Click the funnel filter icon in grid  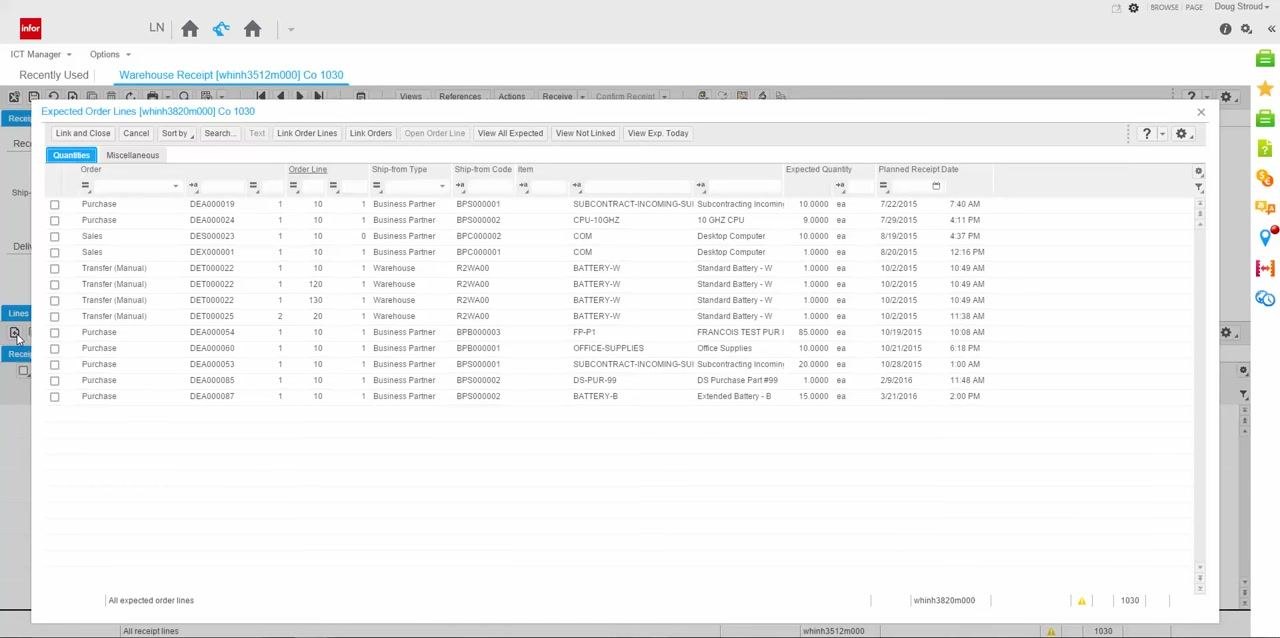[x=1198, y=187]
